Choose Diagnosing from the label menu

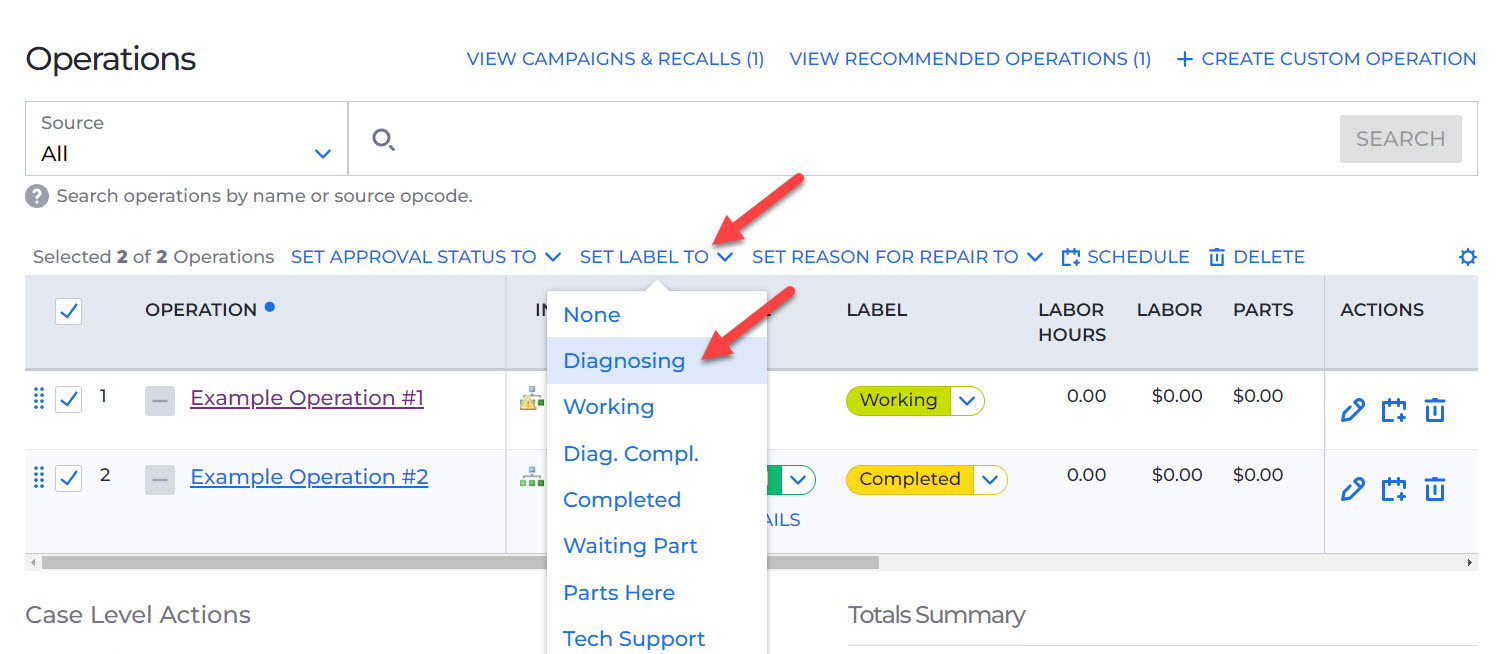tap(624, 361)
